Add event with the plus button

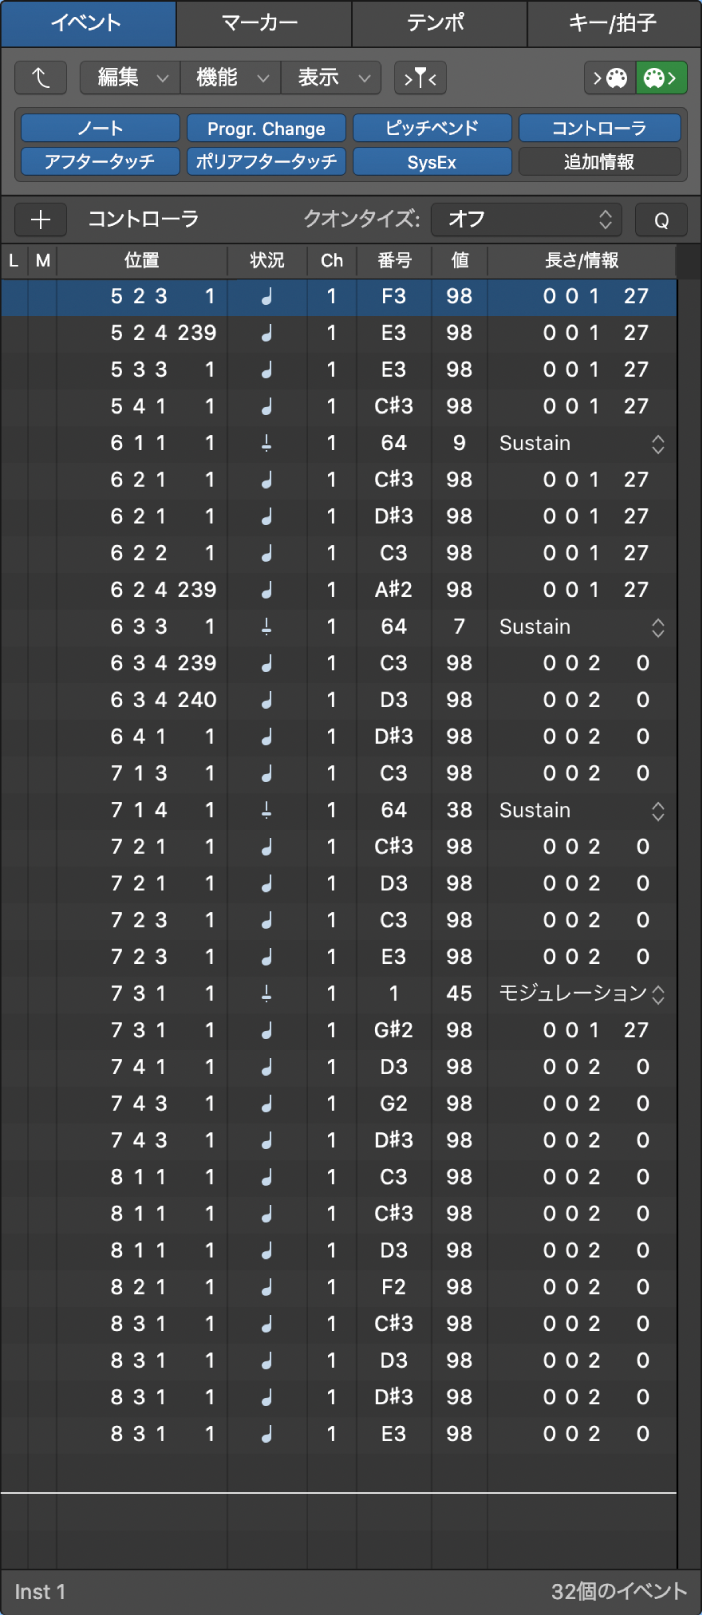pyautogui.click(x=40, y=219)
